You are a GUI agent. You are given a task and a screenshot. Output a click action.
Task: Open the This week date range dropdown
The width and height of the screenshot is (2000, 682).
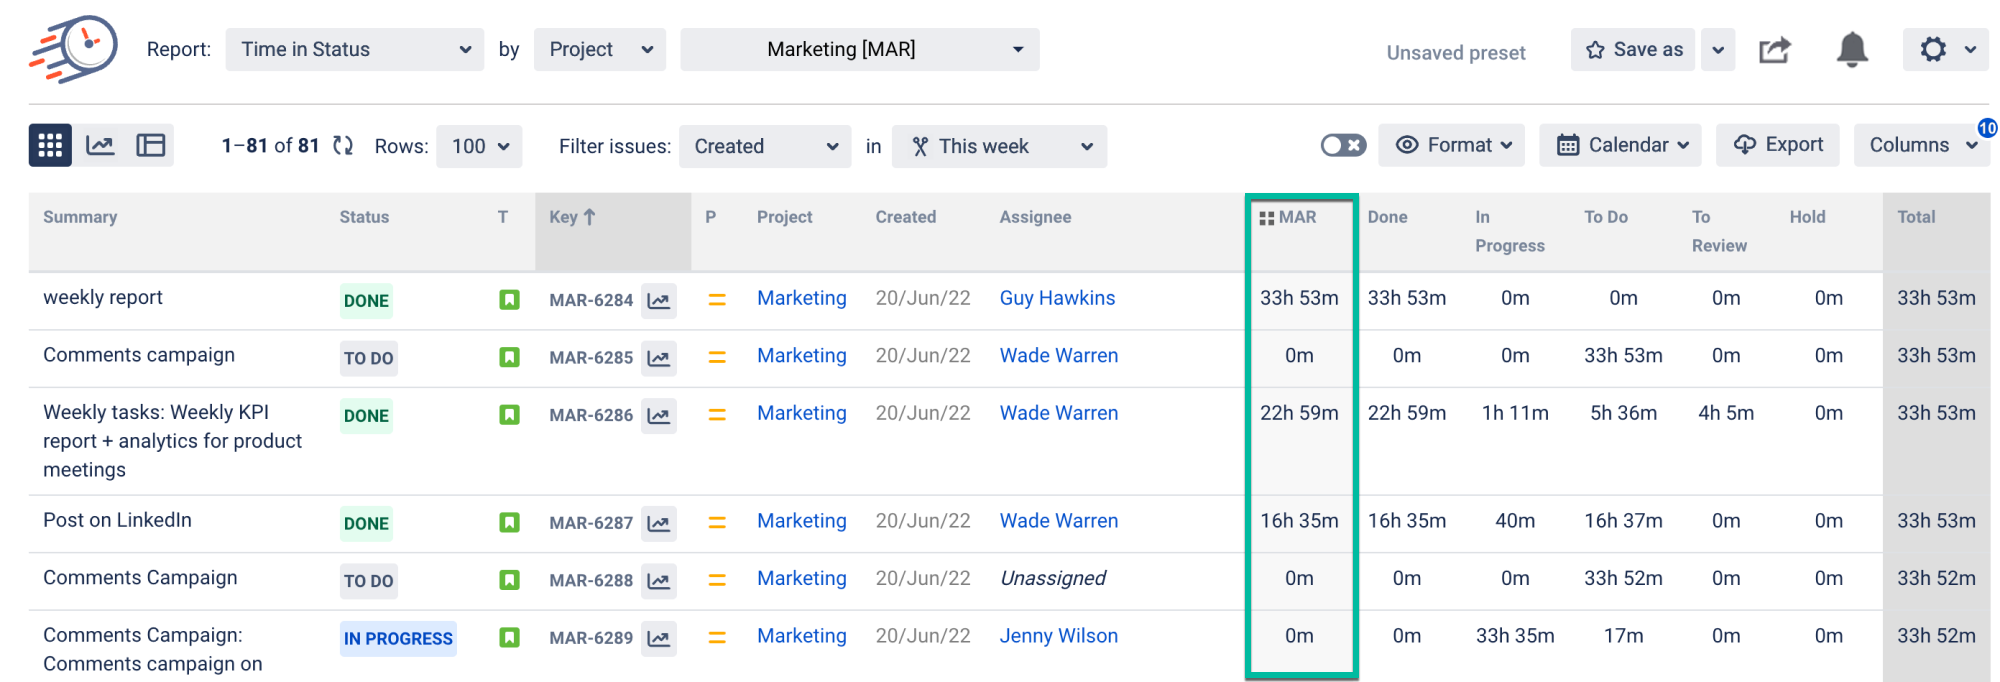click(x=999, y=146)
